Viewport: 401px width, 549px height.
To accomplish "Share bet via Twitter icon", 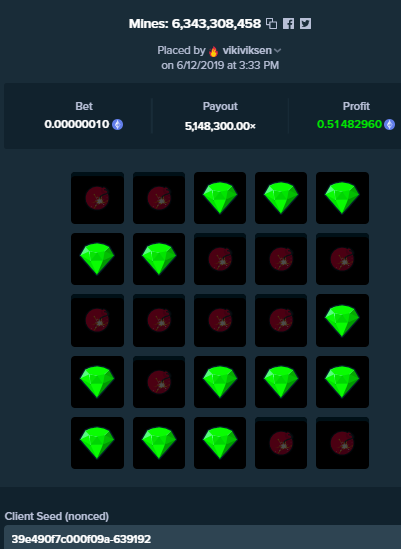I will 305,24.
